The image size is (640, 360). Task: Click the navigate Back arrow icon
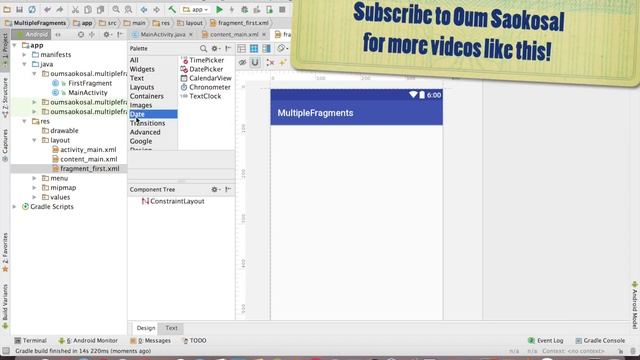point(144,9)
